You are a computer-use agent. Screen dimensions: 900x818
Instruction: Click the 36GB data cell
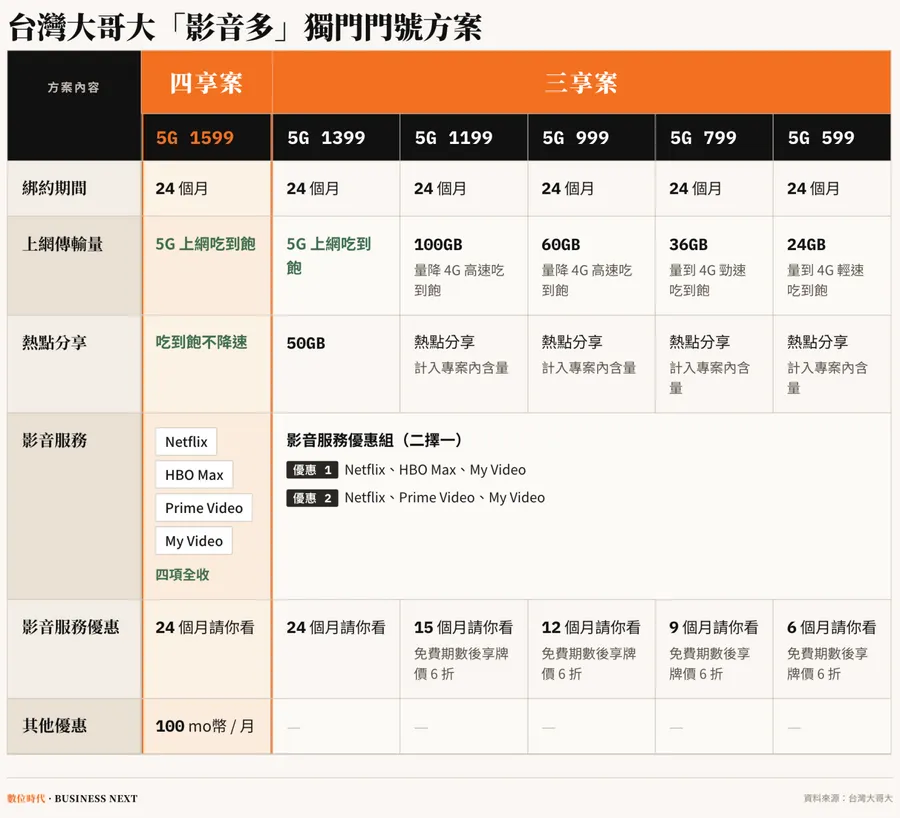714,266
